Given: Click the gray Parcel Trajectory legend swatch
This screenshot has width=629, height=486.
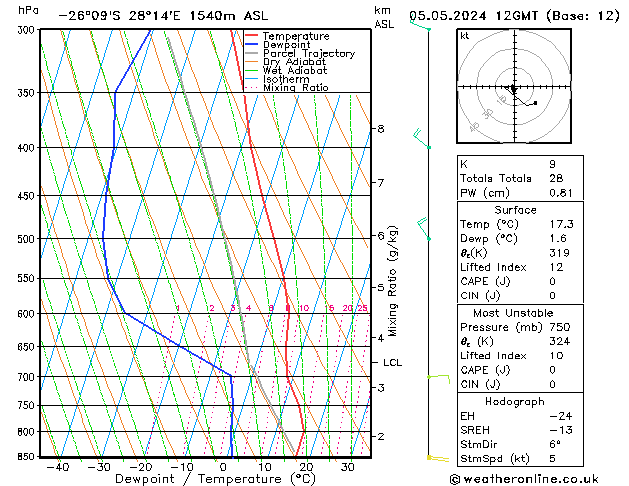Looking at the screenshot, I should [252, 53].
